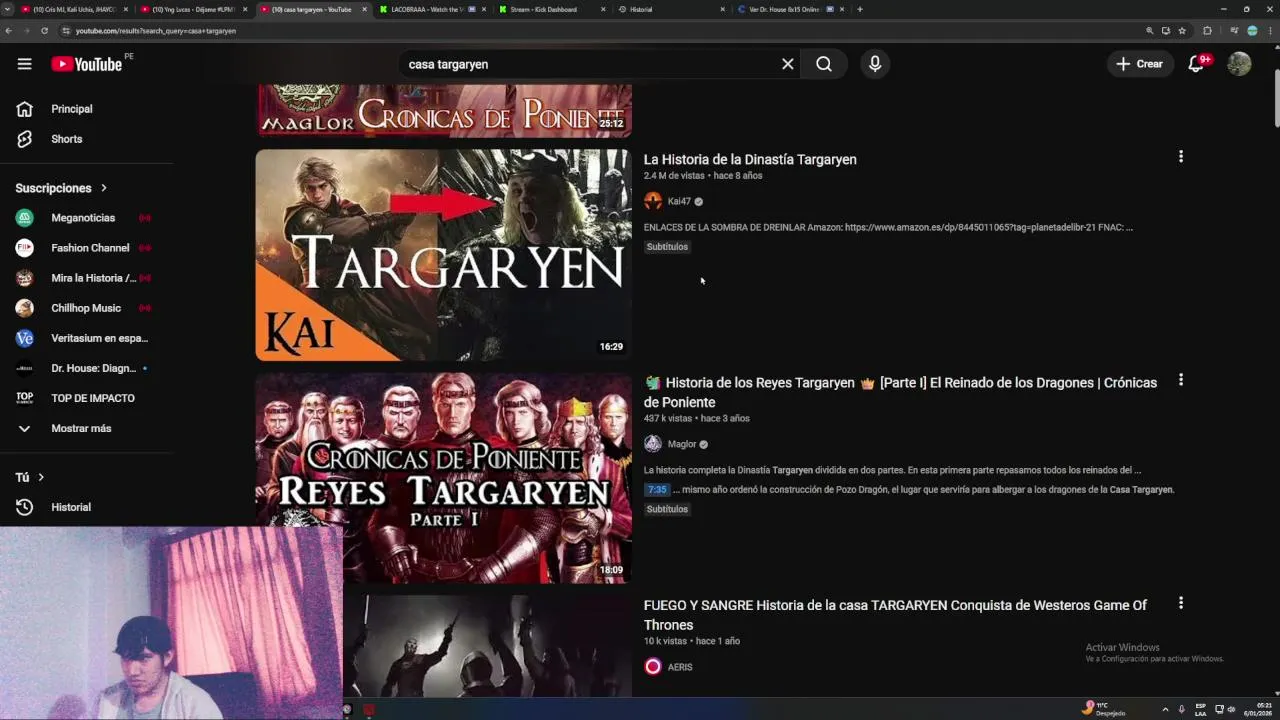Open 'Historia de los Reyes Targaryen' title
Screen dimensions: 1280x720
900,392
